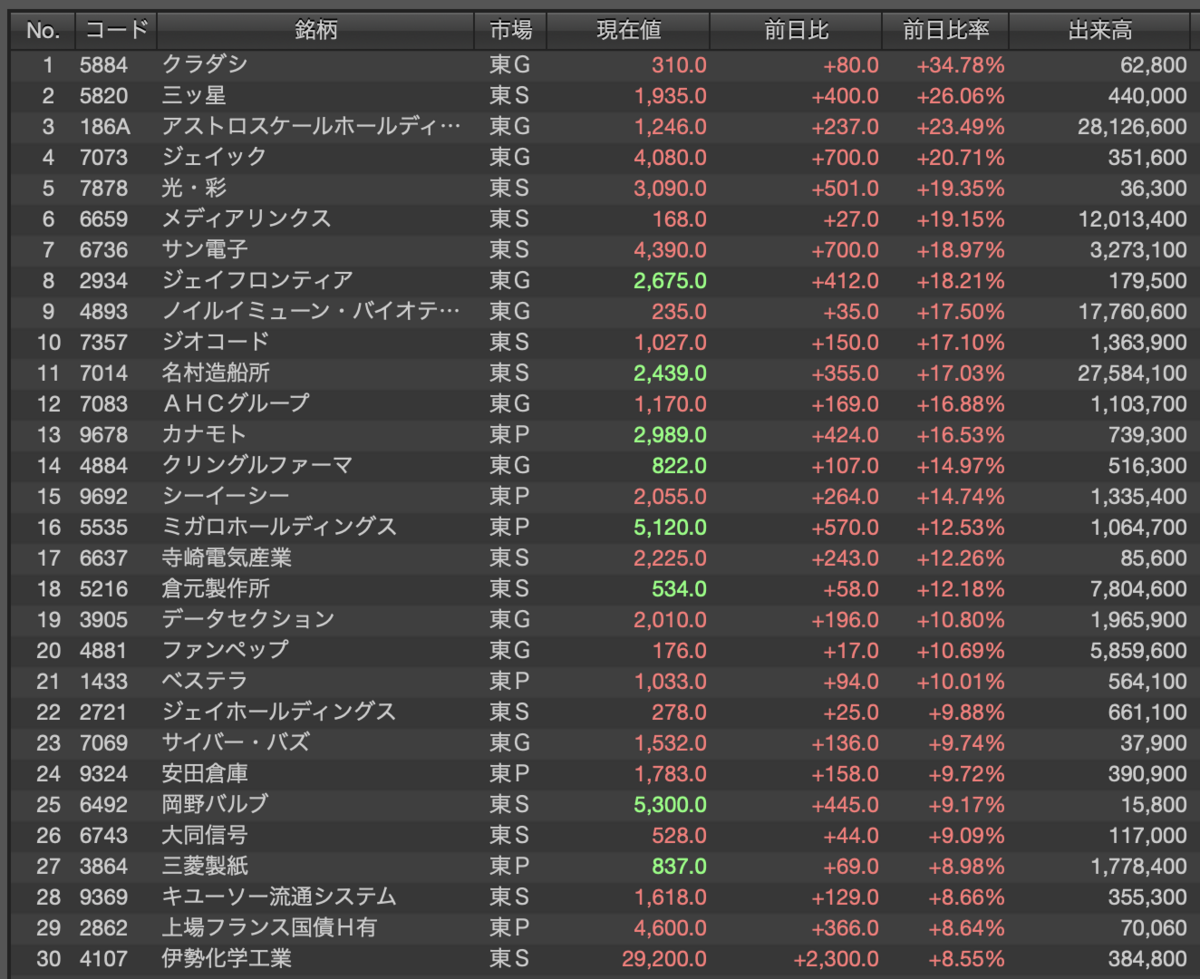Select クリングルファーマ in the list
The width and height of the screenshot is (1200, 979).
[x=257, y=465]
